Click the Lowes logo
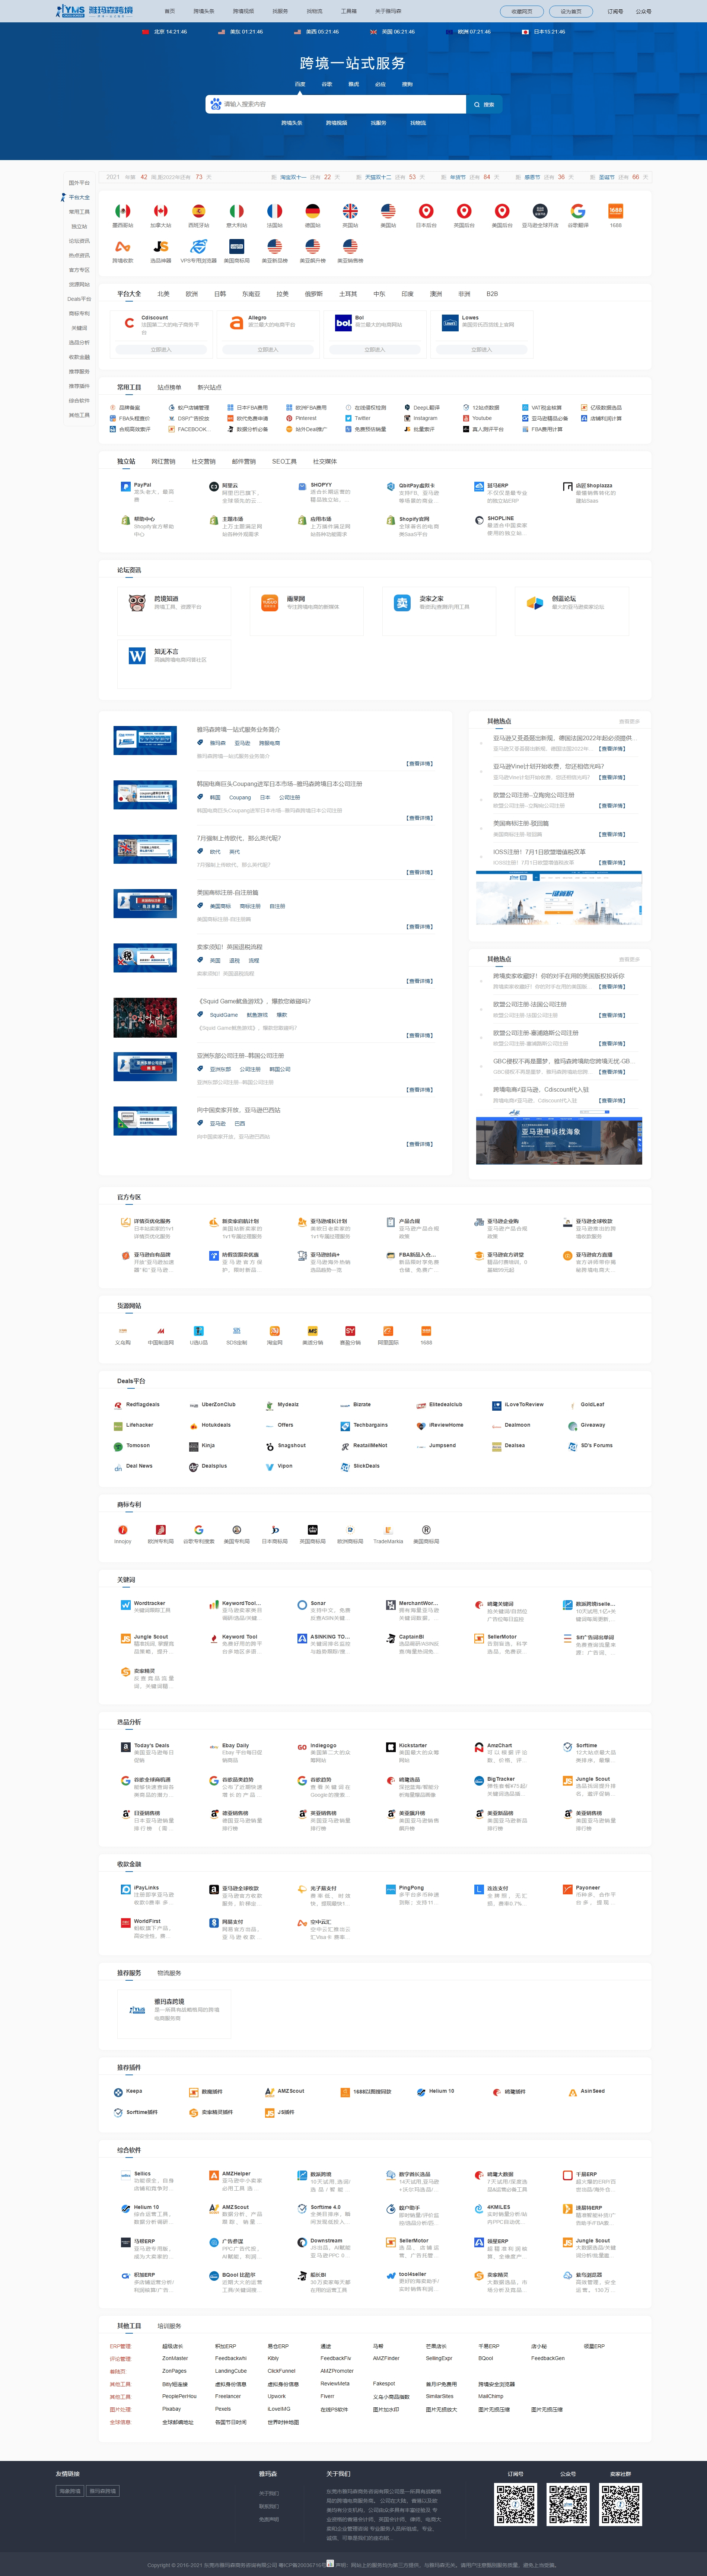 (x=450, y=323)
